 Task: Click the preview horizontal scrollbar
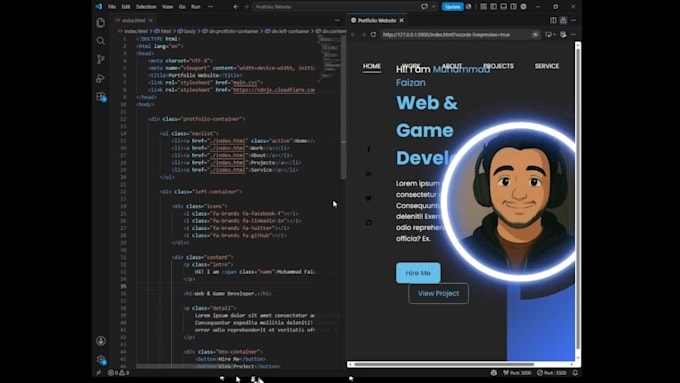pyautogui.click(x=444, y=364)
